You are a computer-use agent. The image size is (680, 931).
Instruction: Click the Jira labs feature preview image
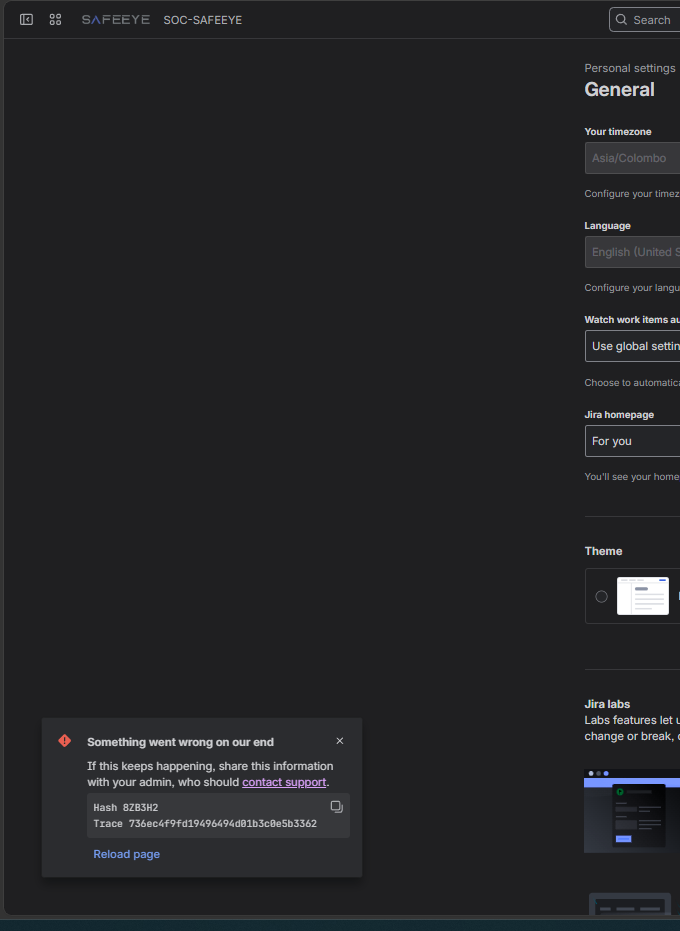click(632, 811)
